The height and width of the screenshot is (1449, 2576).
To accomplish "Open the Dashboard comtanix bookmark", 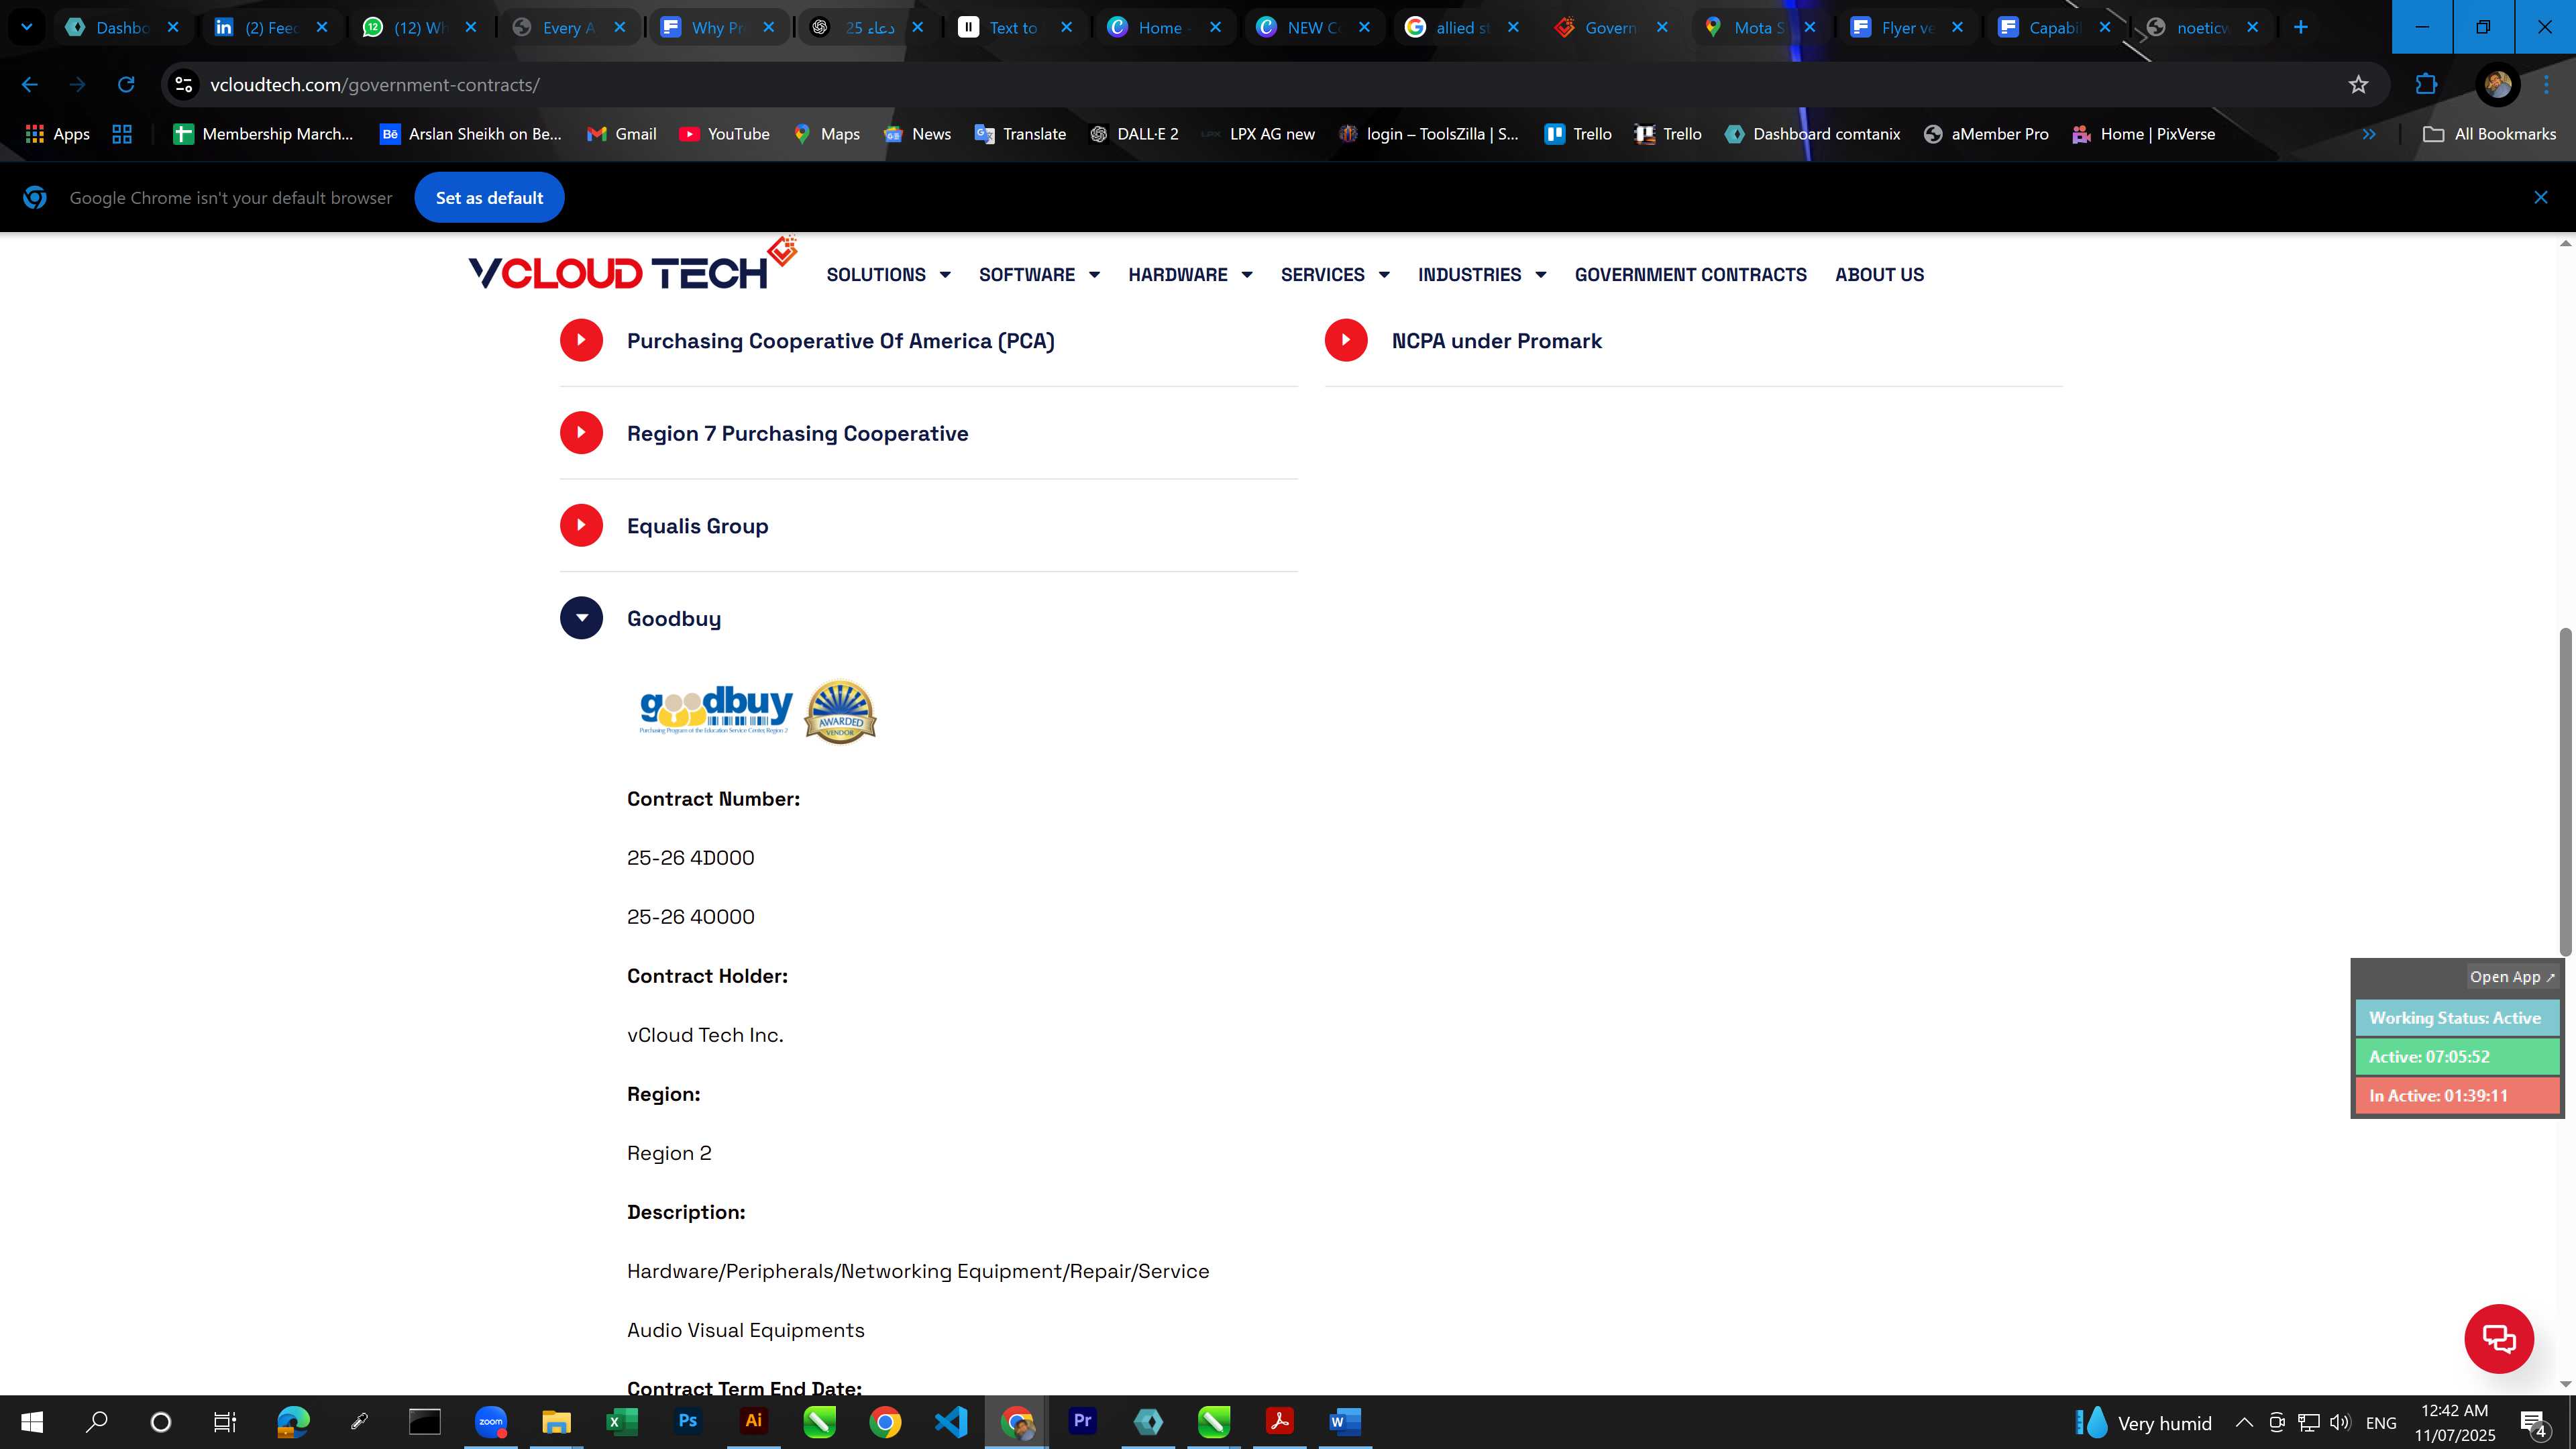I will point(1812,134).
